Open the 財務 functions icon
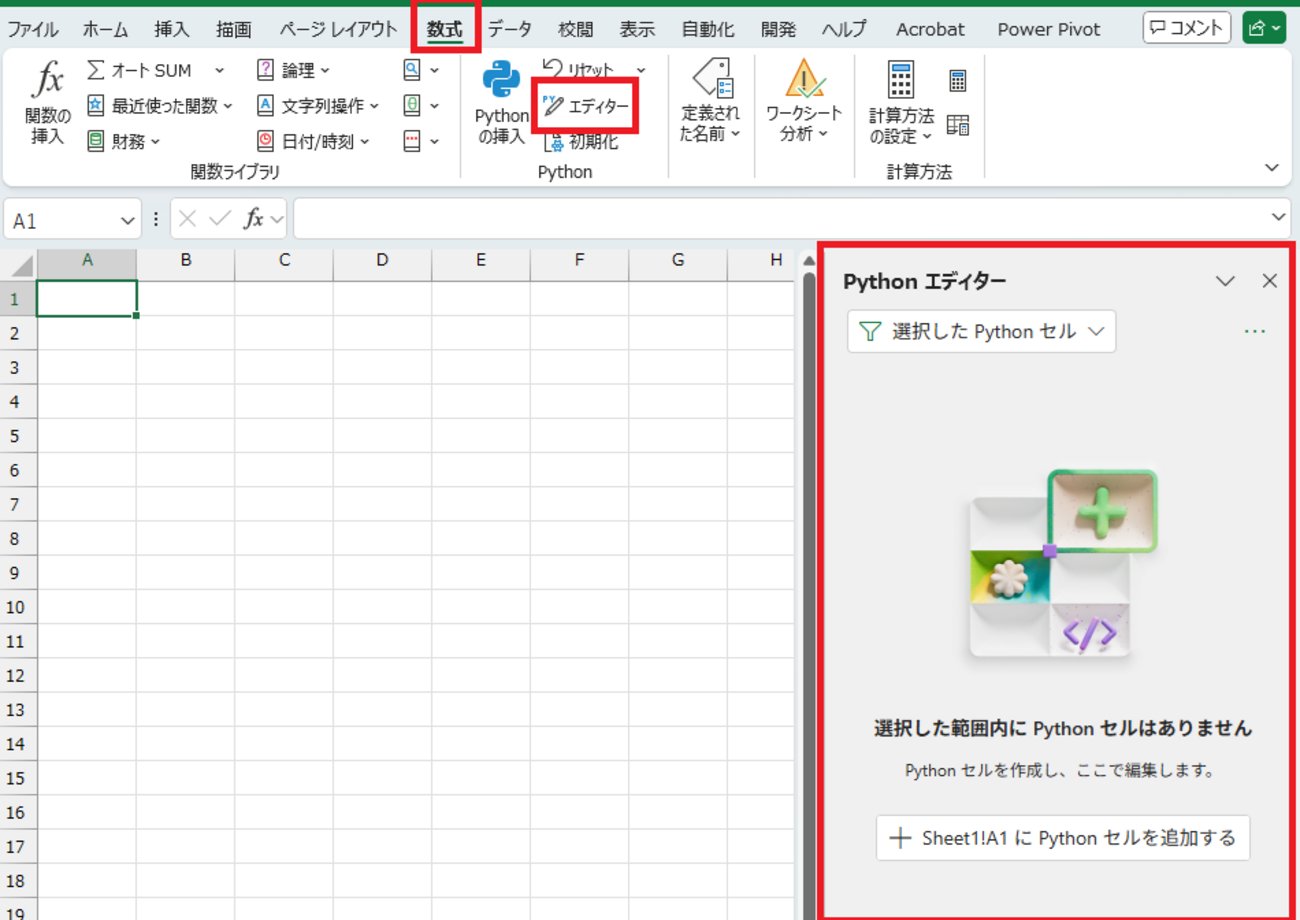Viewport: 1300px width, 920px height. click(95, 141)
